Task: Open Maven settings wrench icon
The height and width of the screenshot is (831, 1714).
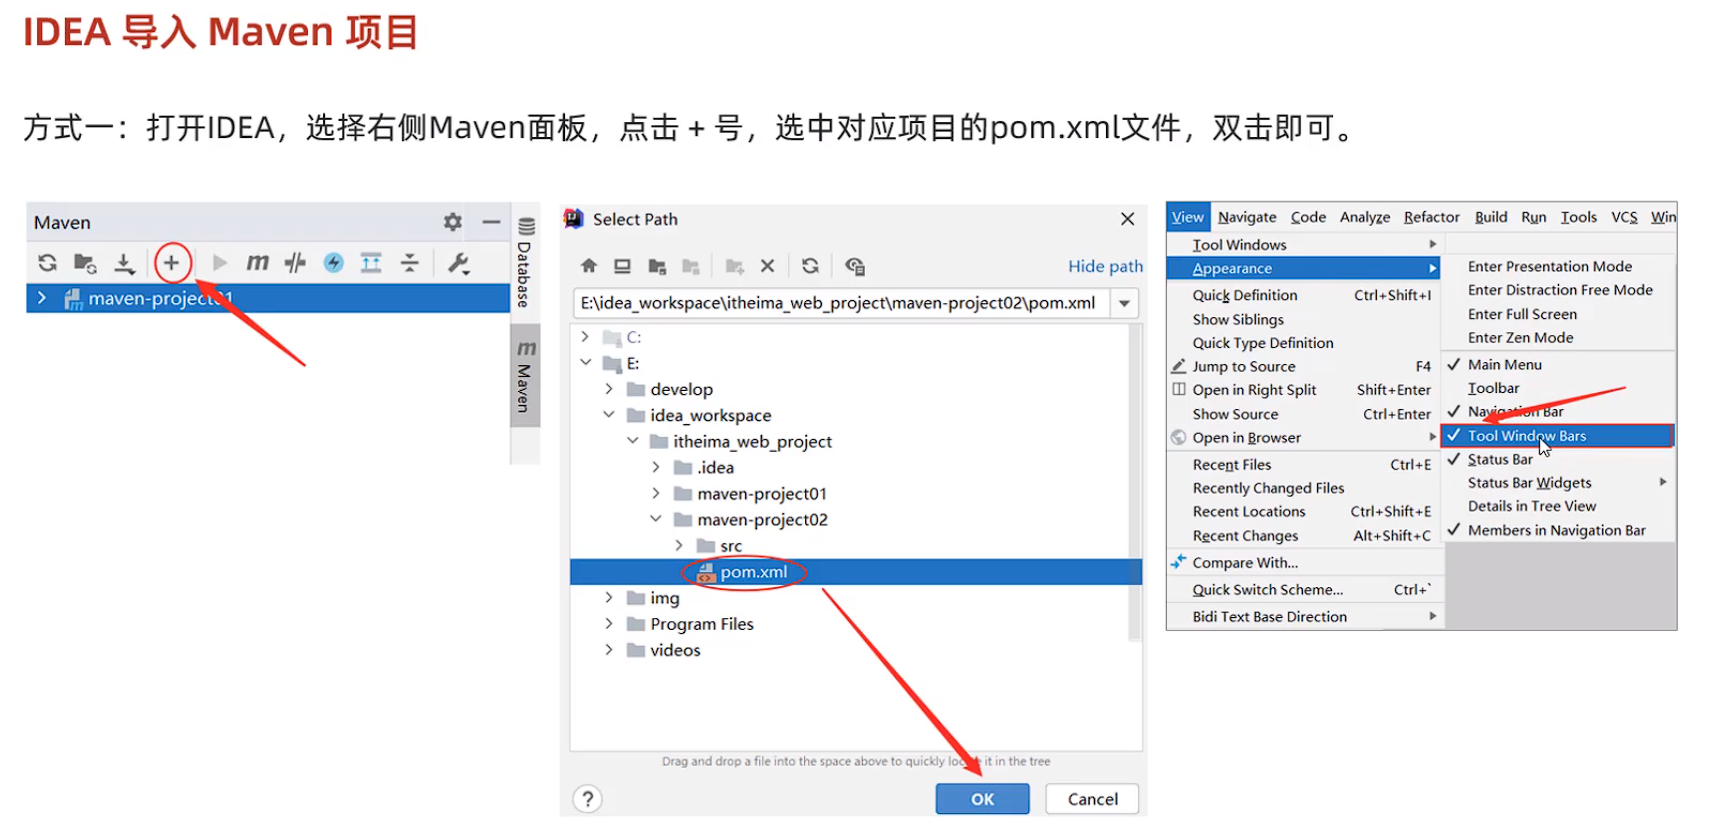Action: tap(459, 263)
